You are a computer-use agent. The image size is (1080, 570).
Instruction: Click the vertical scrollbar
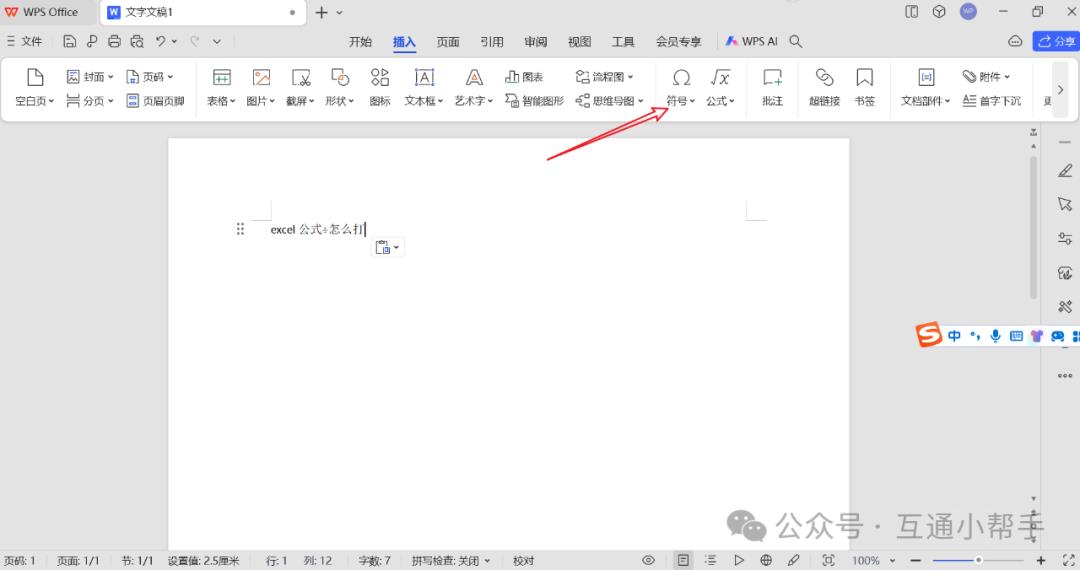pos(1033,227)
